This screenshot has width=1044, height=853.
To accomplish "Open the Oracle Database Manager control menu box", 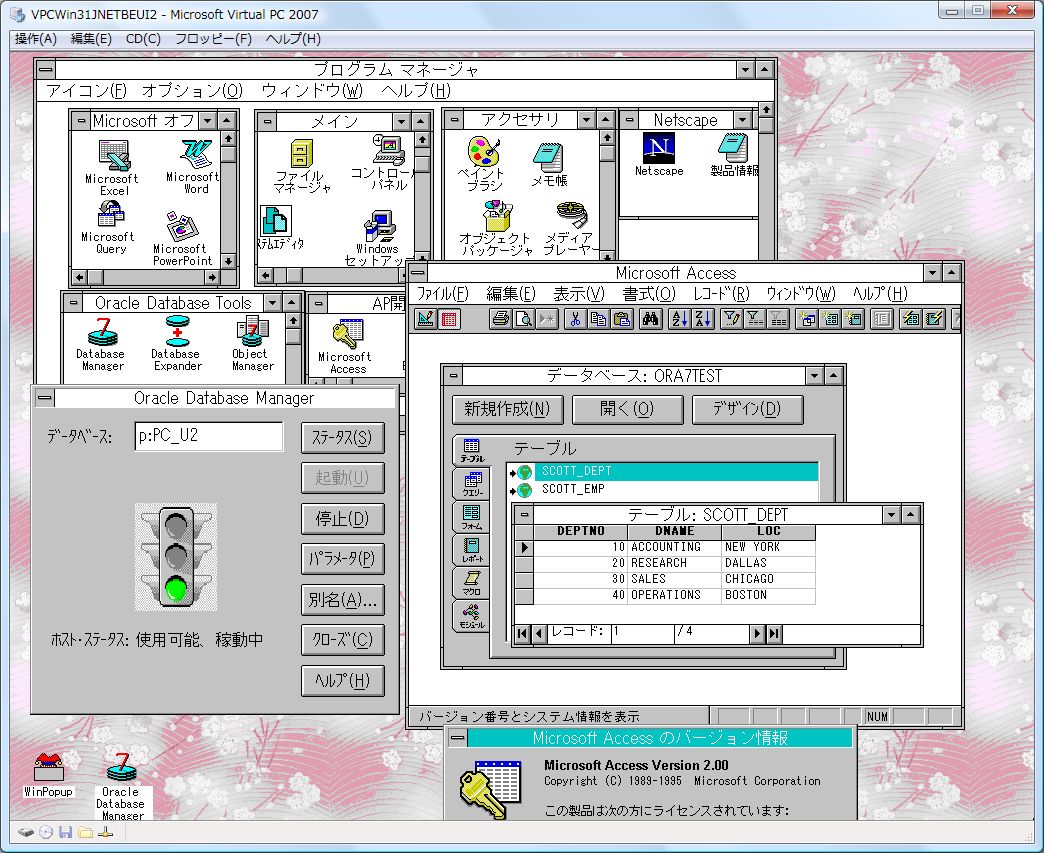I will tap(45, 398).
